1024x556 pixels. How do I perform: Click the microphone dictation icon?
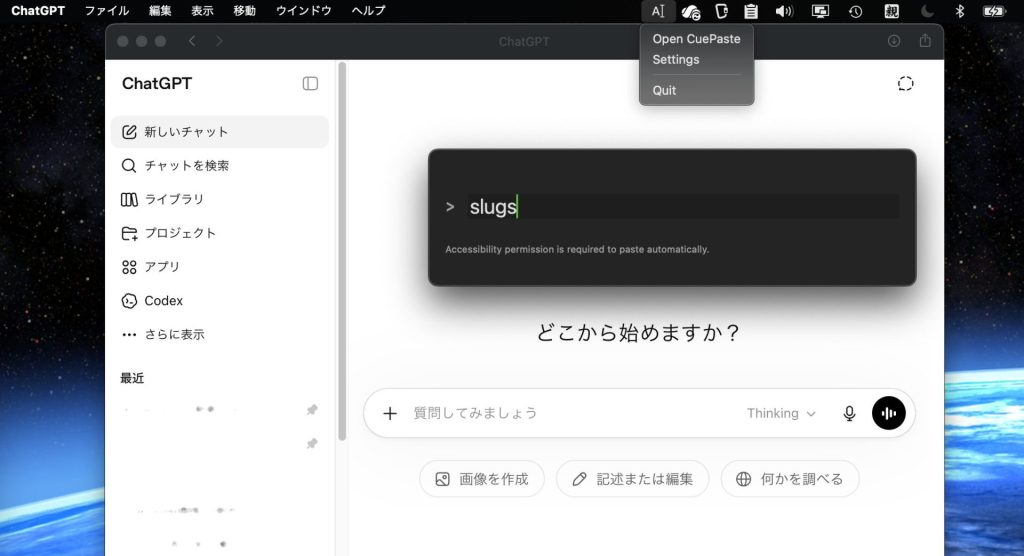click(849, 413)
